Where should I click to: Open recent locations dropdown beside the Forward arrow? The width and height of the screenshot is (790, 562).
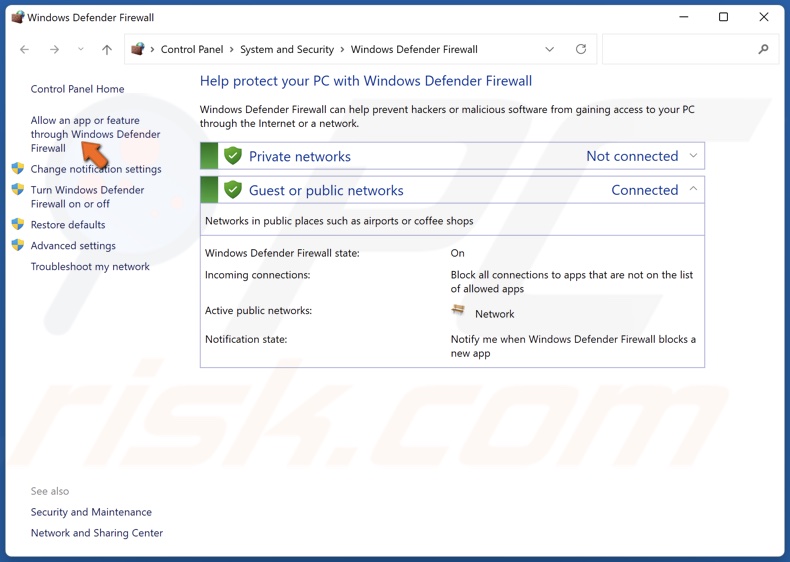pyautogui.click(x=81, y=49)
